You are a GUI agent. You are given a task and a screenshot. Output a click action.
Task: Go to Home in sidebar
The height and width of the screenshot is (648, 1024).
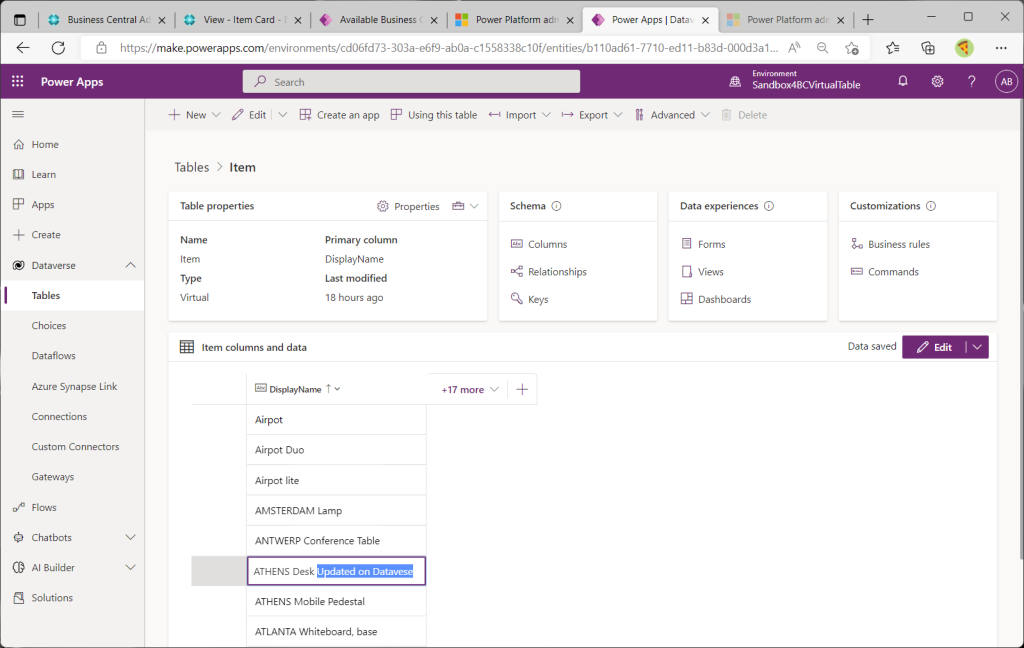tap(45, 144)
